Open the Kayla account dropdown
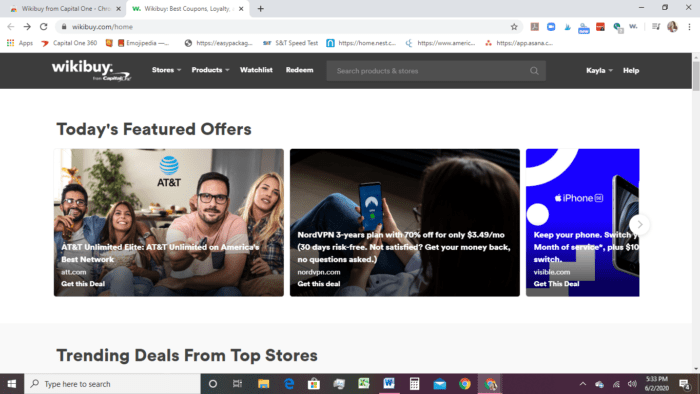 click(x=599, y=71)
